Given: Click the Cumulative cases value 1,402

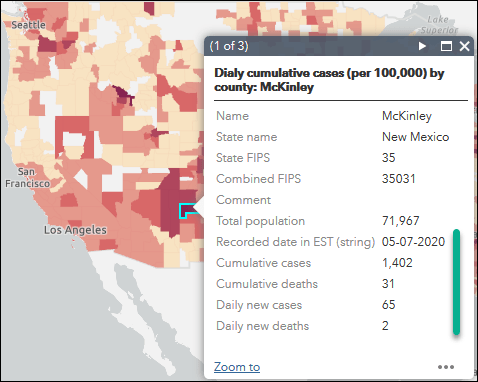Looking at the screenshot, I should coord(397,263).
